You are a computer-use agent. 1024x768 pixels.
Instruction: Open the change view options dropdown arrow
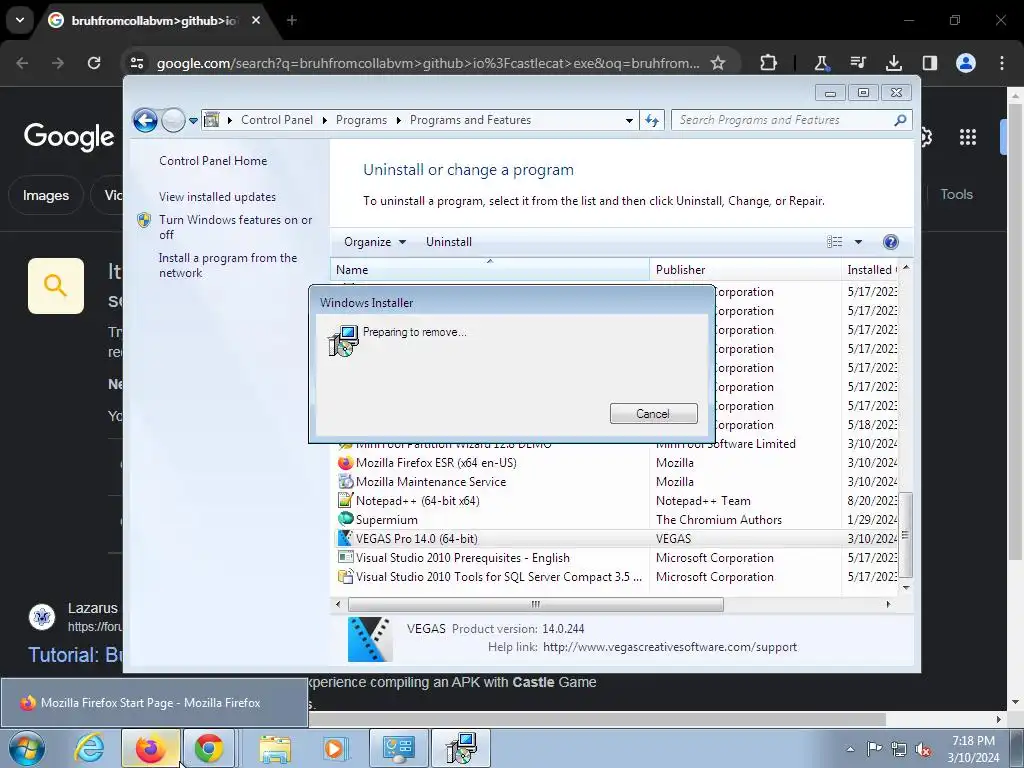tap(858, 242)
